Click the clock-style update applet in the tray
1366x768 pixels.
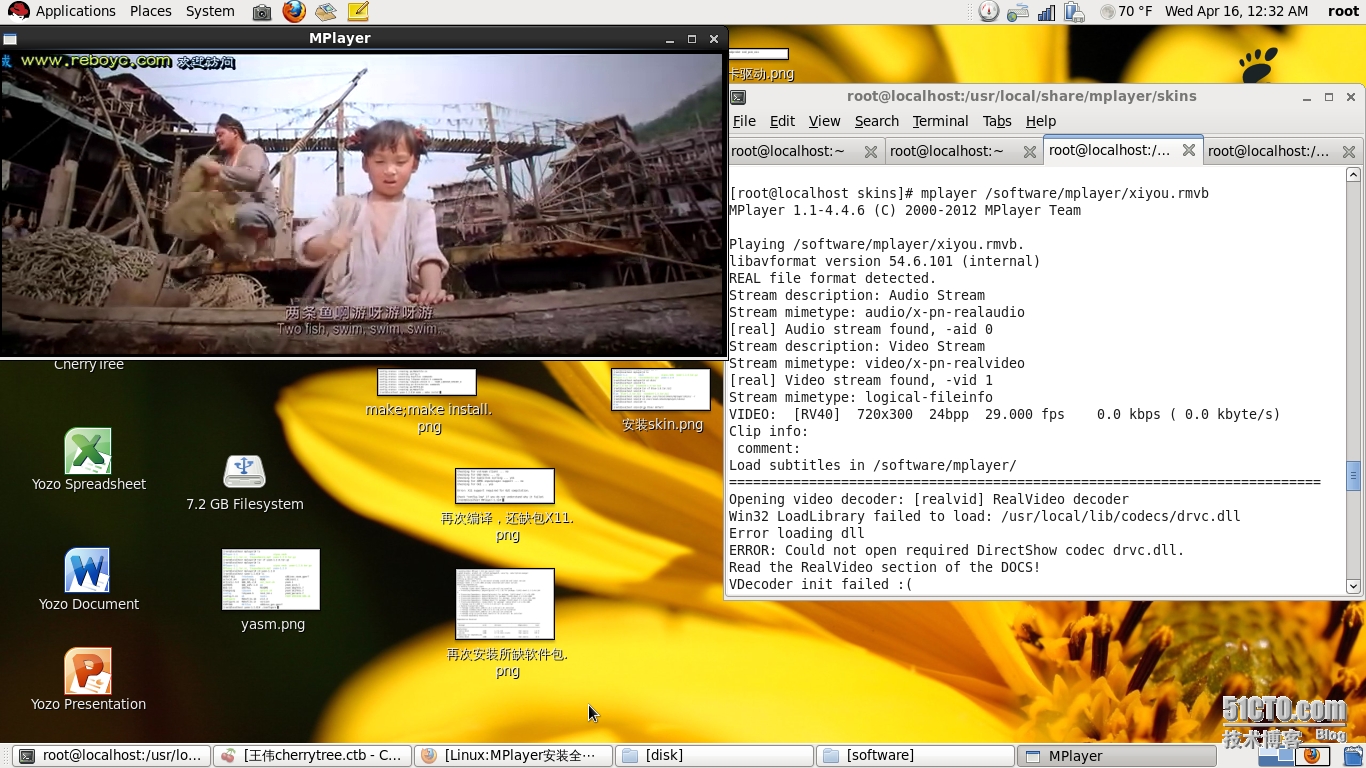pyautogui.click(x=988, y=12)
